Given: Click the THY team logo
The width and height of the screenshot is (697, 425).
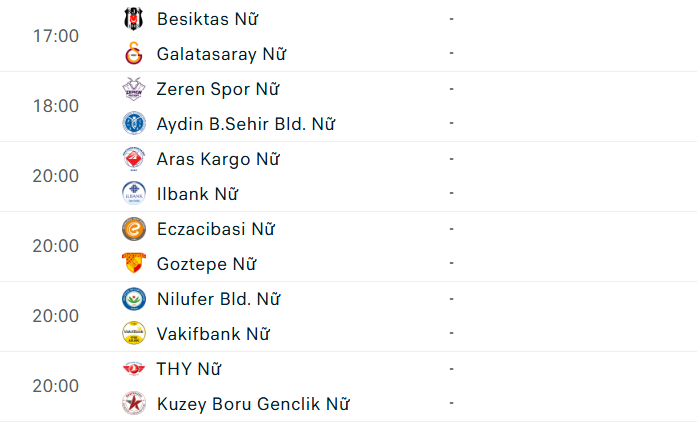Looking at the screenshot, I should pyautogui.click(x=133, y=369).
